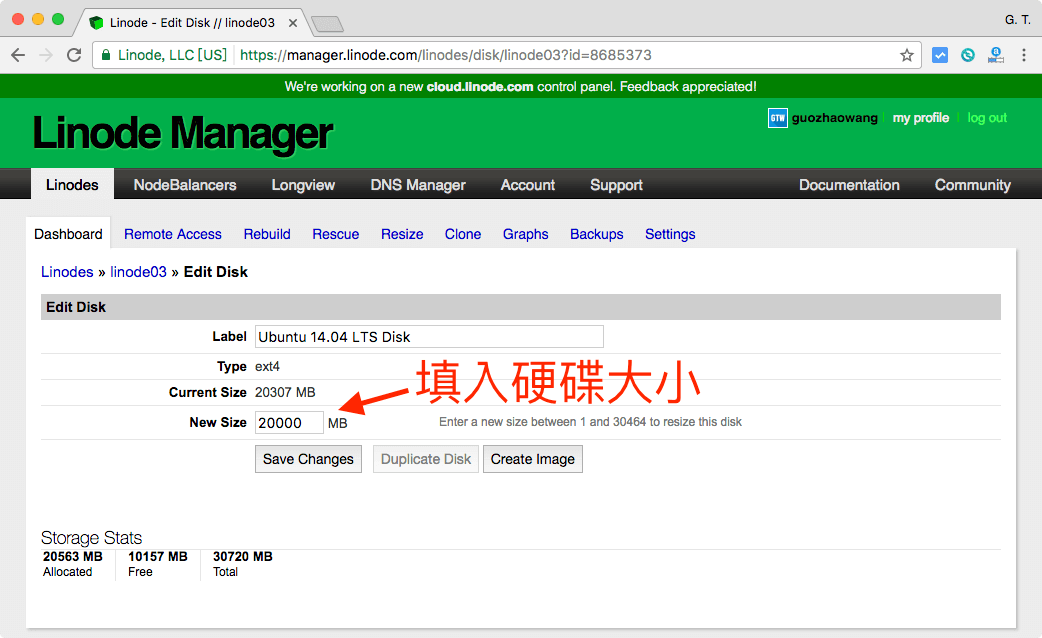The image size is (1042, 638).
Task: Switch to the Rebuild tab
Action: tap(267, 234)
